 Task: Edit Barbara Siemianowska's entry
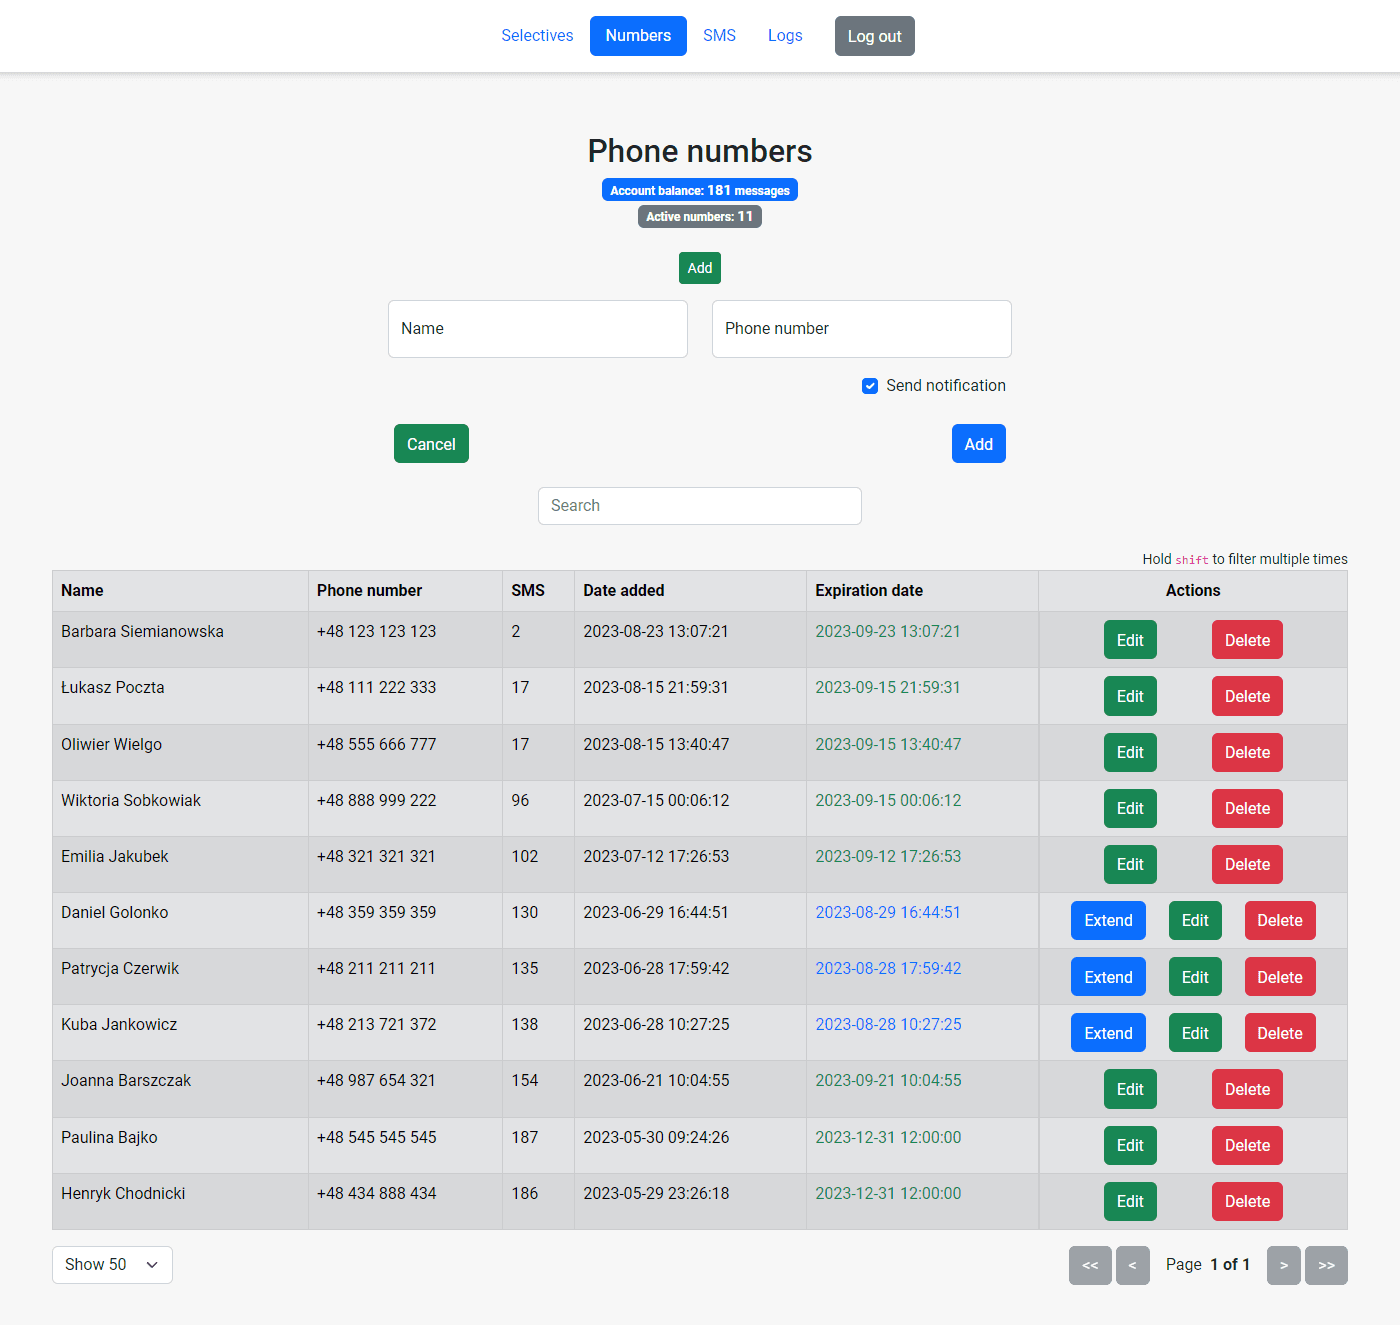pyautogui.click(x=1130, y=641)
